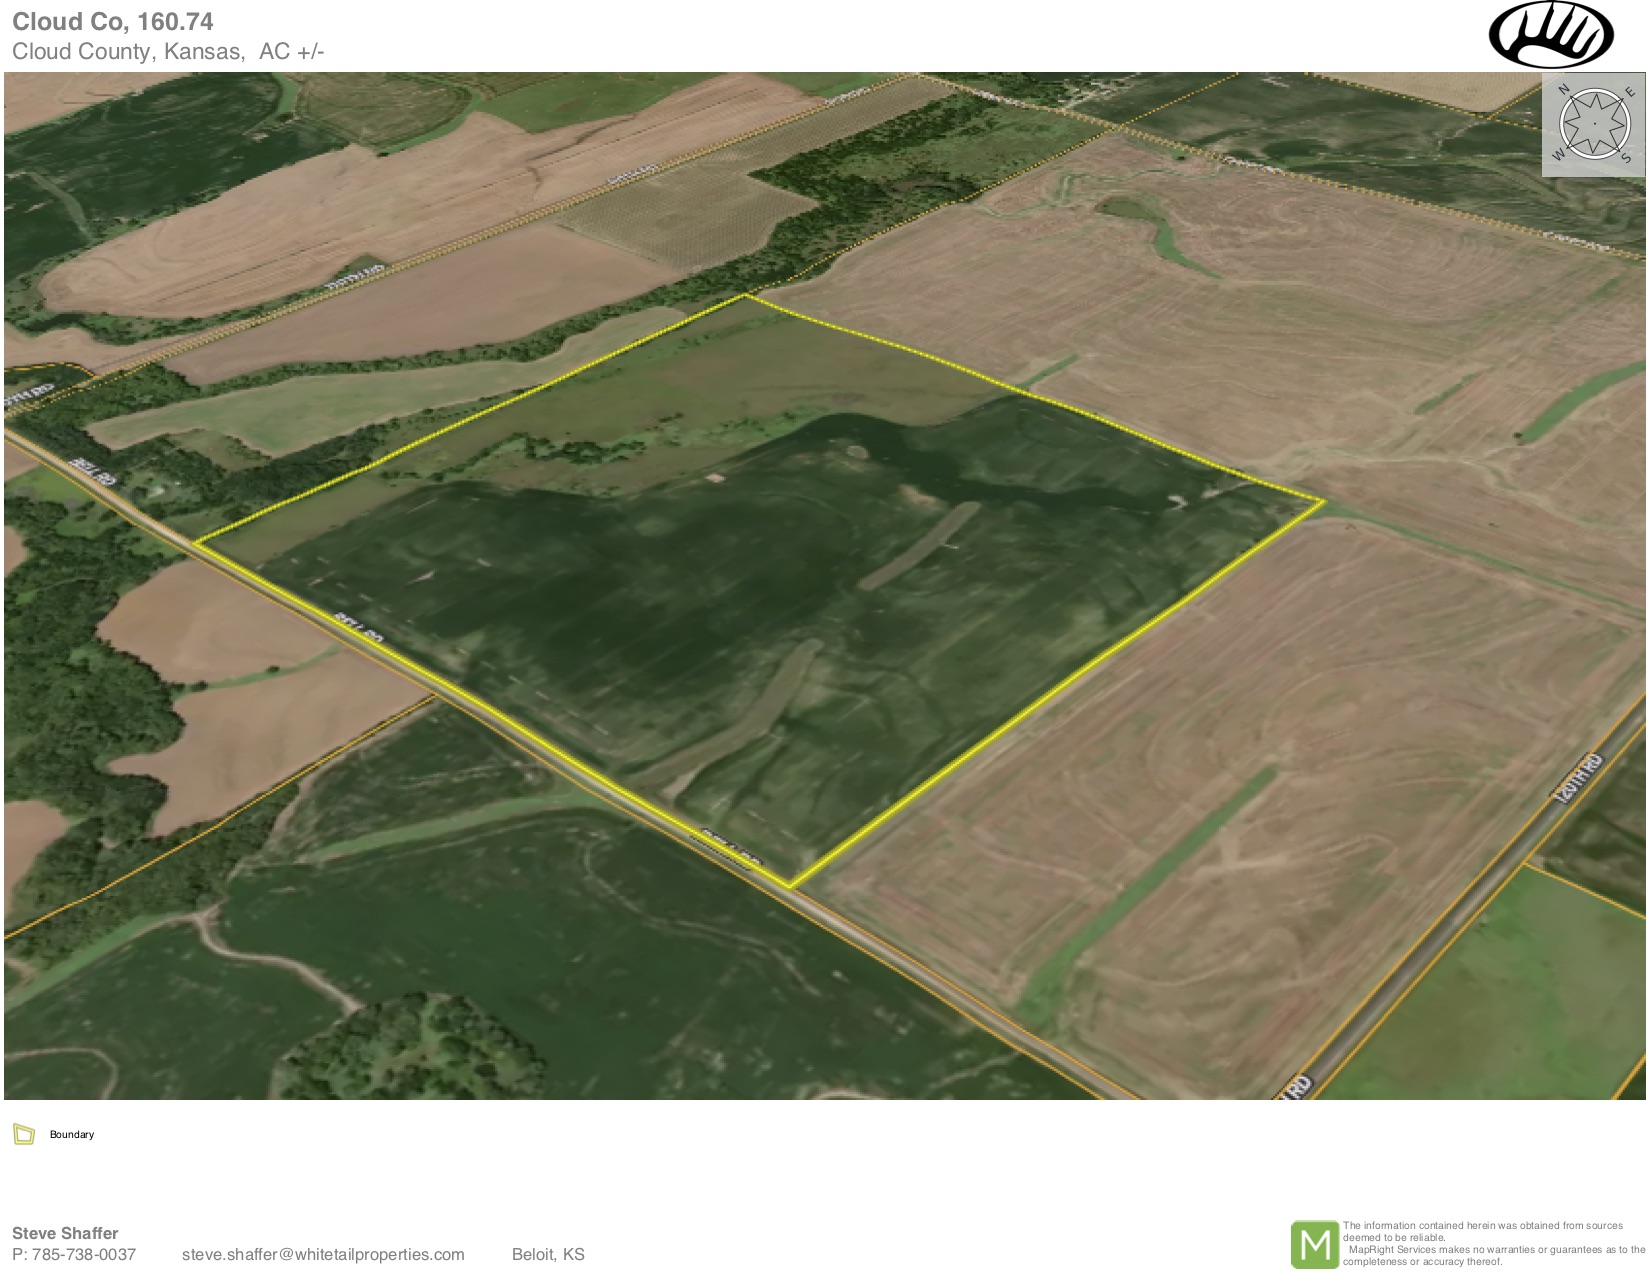Click the Beloit, KS location text

548,1254
